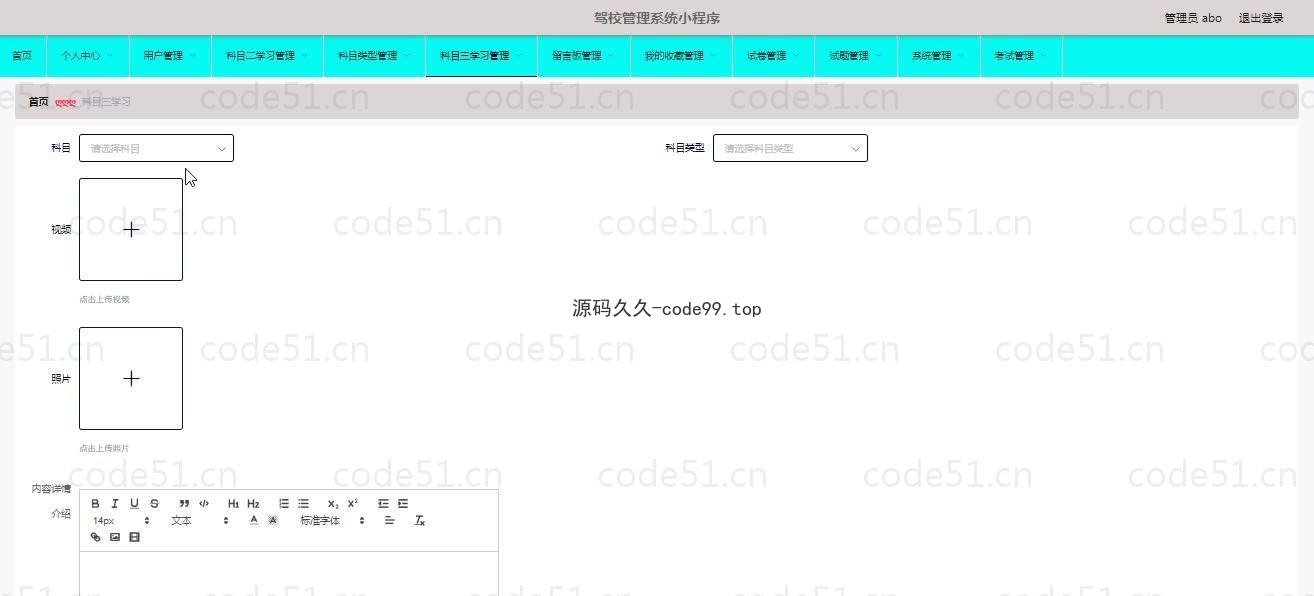
Task: Expand the 试题管理 menu
Action: tap(856, 56)
